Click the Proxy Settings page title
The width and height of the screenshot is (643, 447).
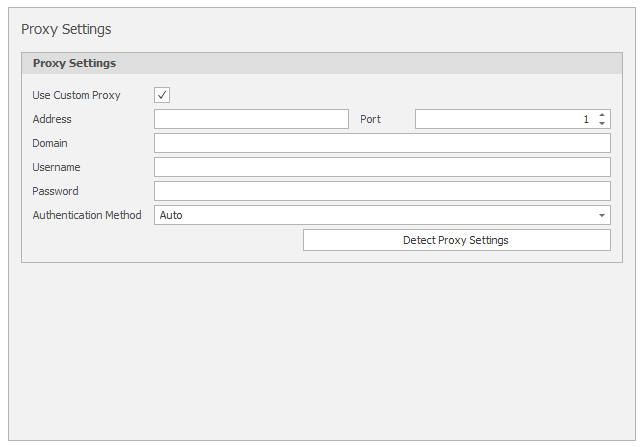66,29
